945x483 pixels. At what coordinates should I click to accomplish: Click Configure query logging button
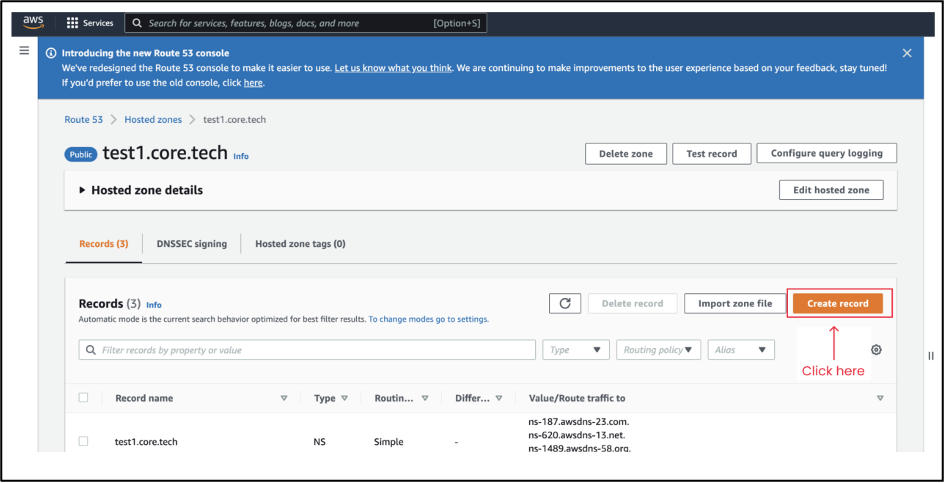[826, 153]
